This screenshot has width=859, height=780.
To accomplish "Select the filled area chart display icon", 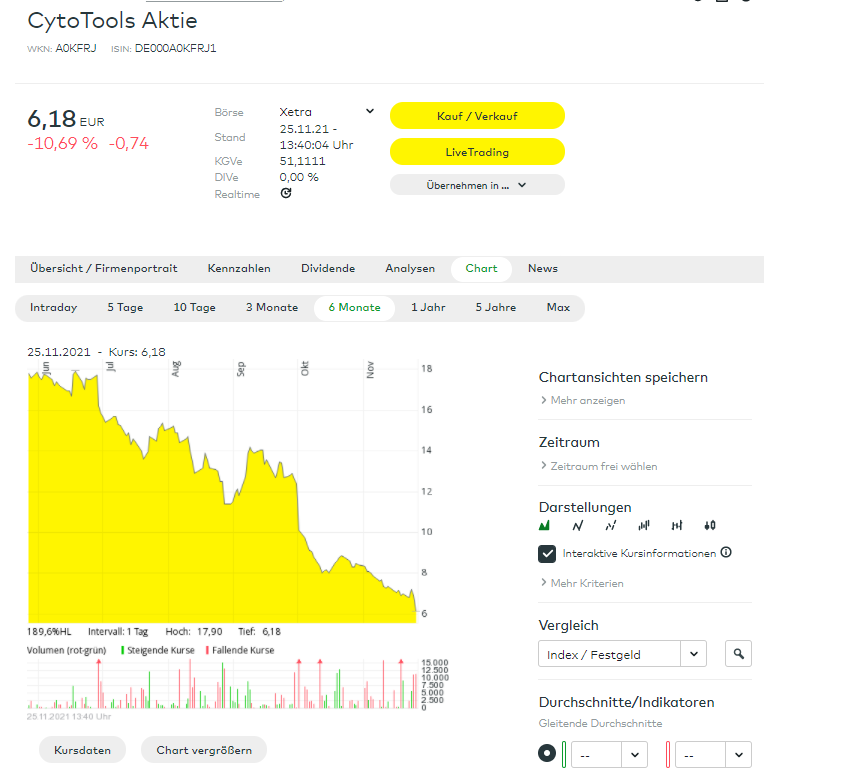I will (x=544, y=526).
